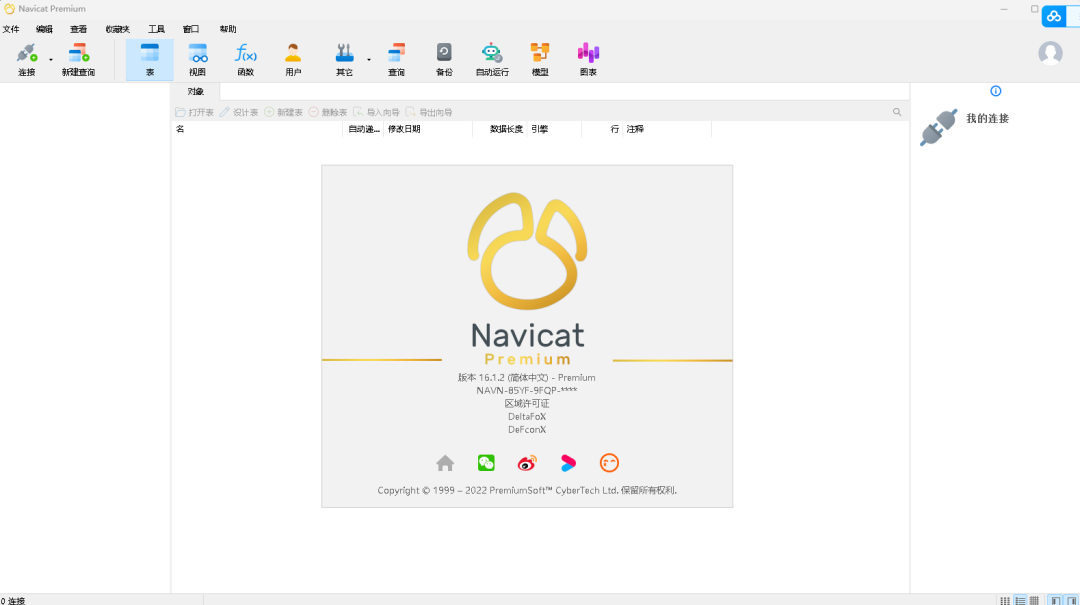The width and height of the screenshot is (1080, 605).
Task: Toggle the navigation pane in the status bar
Action: (1053, 600)
